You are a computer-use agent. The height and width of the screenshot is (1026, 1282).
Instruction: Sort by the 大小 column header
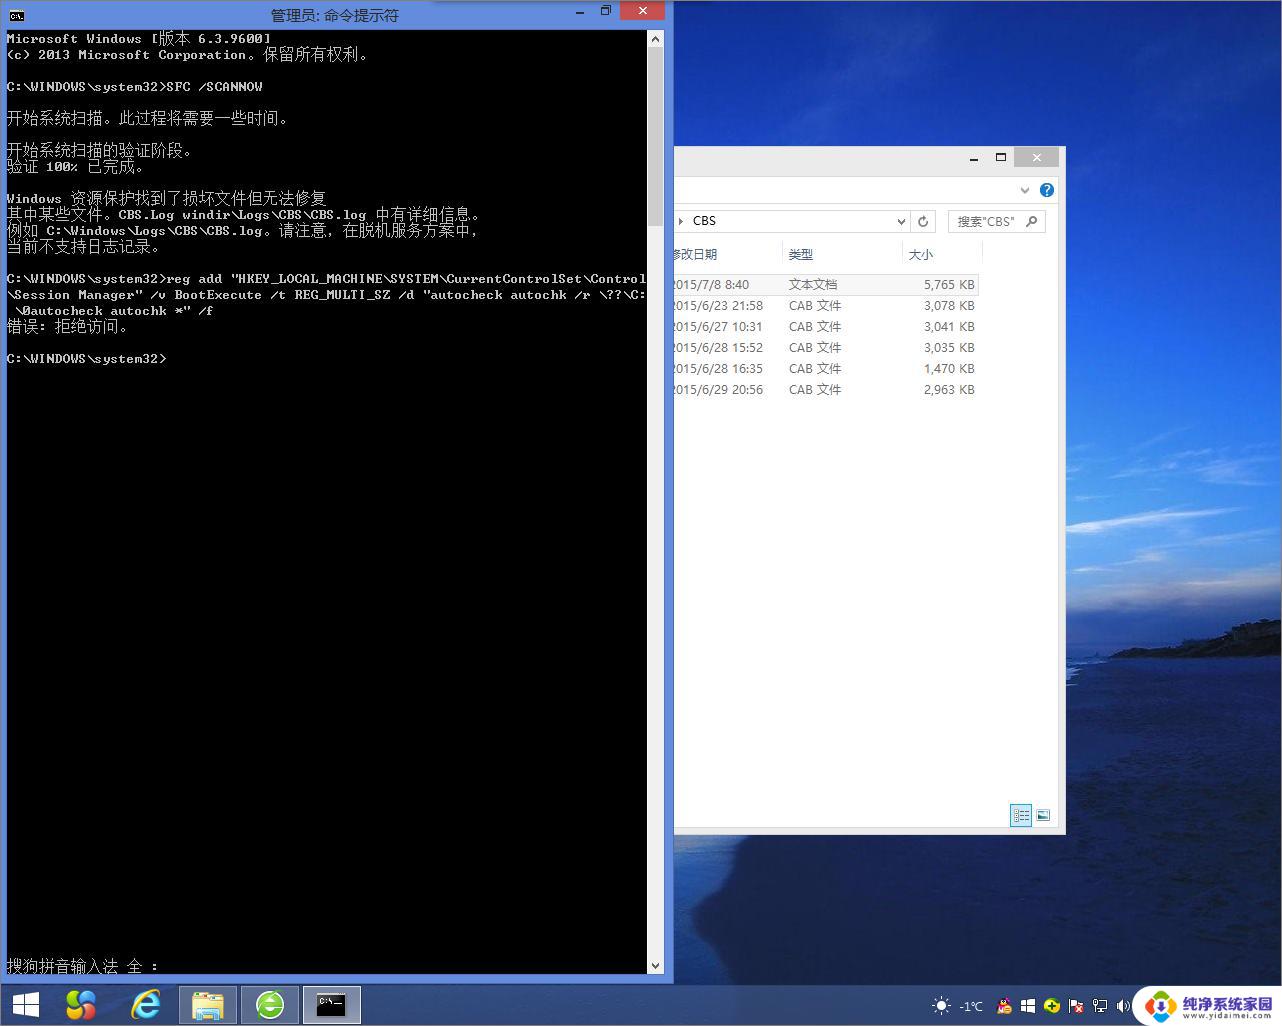[940, 254]
